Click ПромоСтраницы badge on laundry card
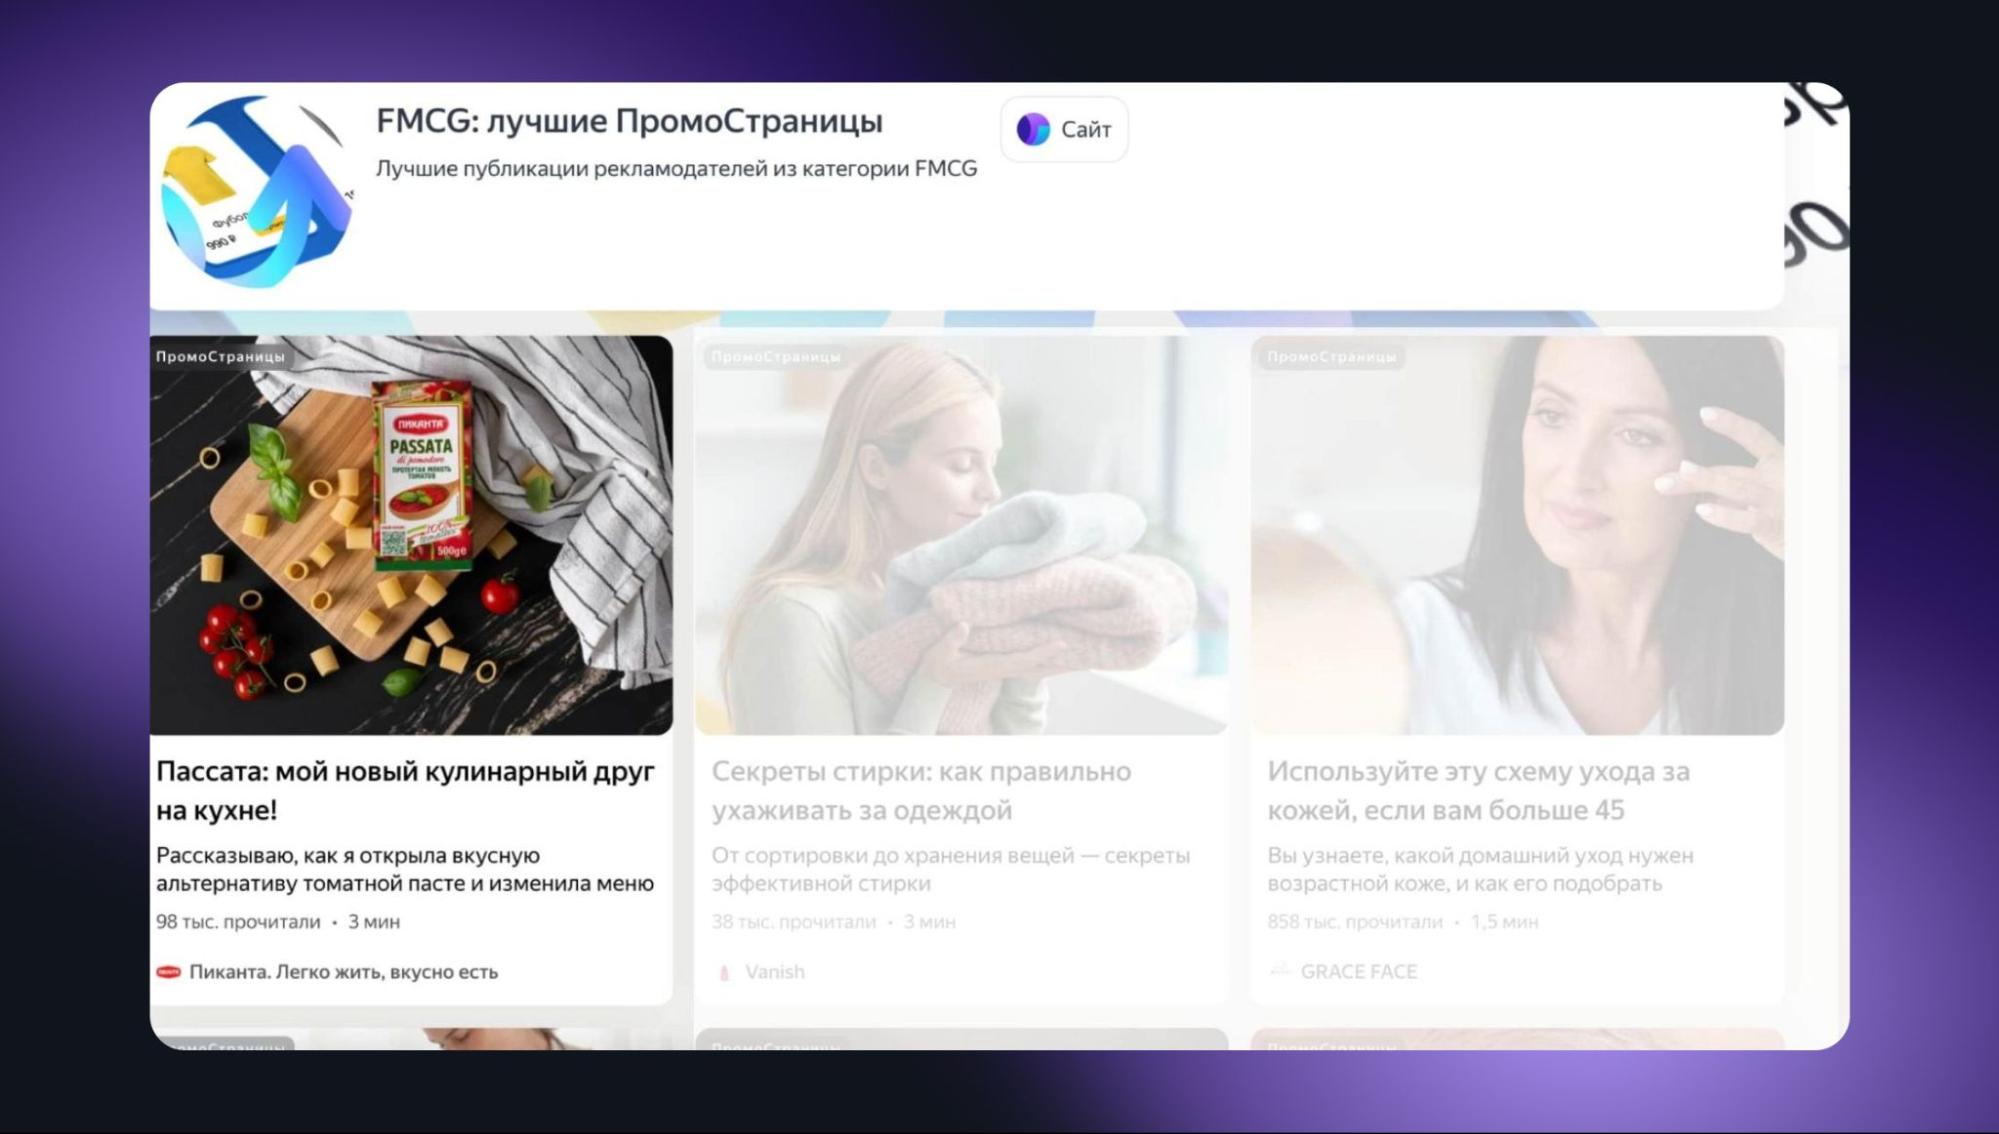The image size is (1999, 1134). 776,356
